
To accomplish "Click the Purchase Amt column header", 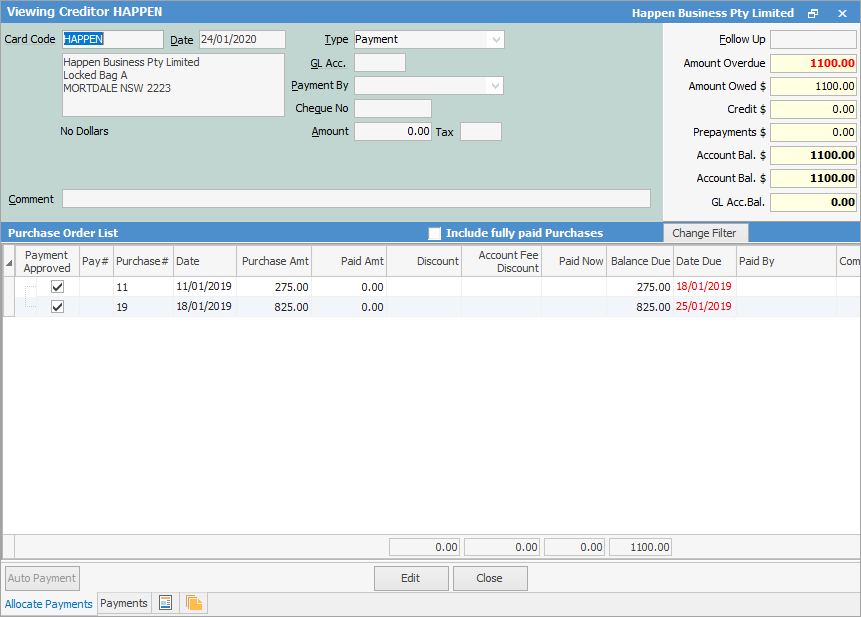I will pyautogui.click(x=274, y=261).
